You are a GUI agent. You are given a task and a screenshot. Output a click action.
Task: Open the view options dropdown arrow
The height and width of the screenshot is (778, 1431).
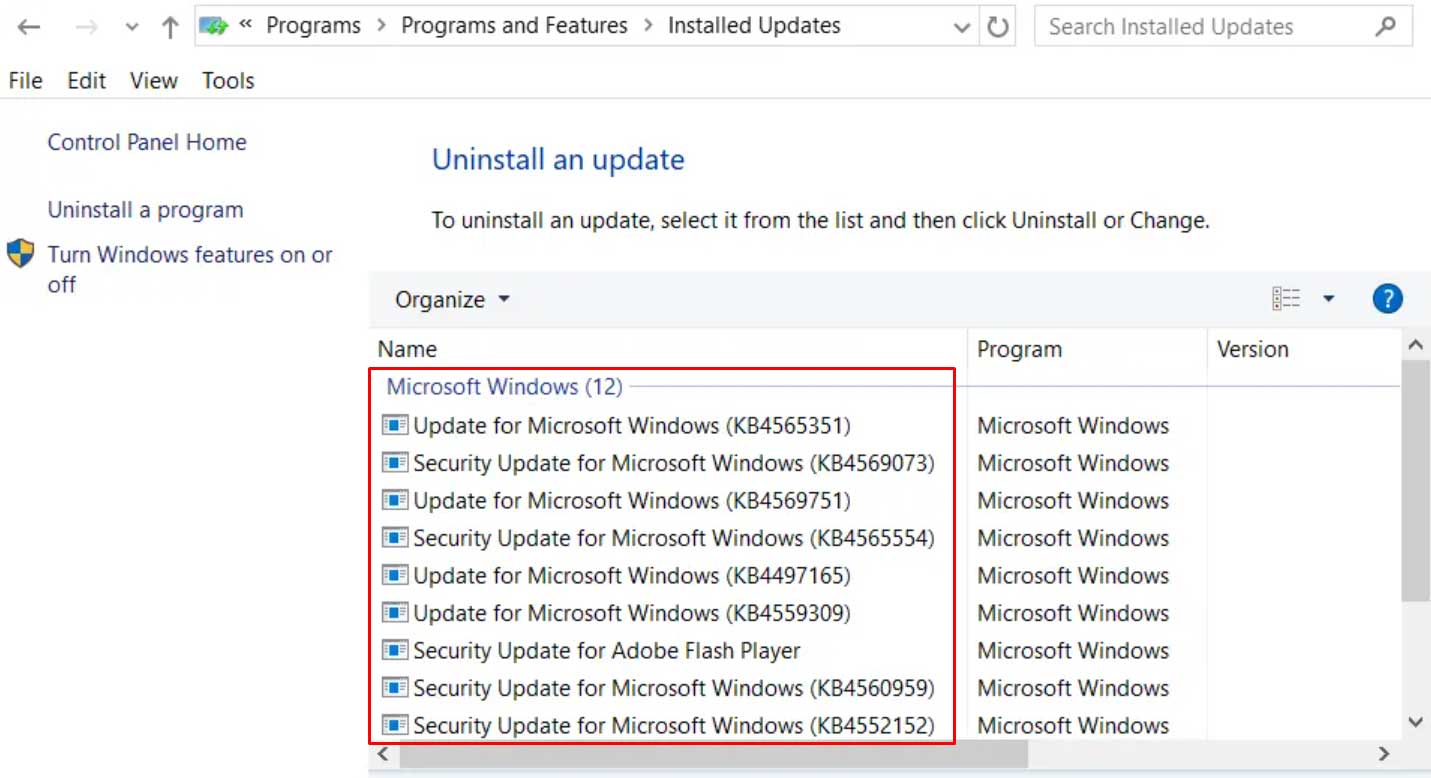point(1328,298)
